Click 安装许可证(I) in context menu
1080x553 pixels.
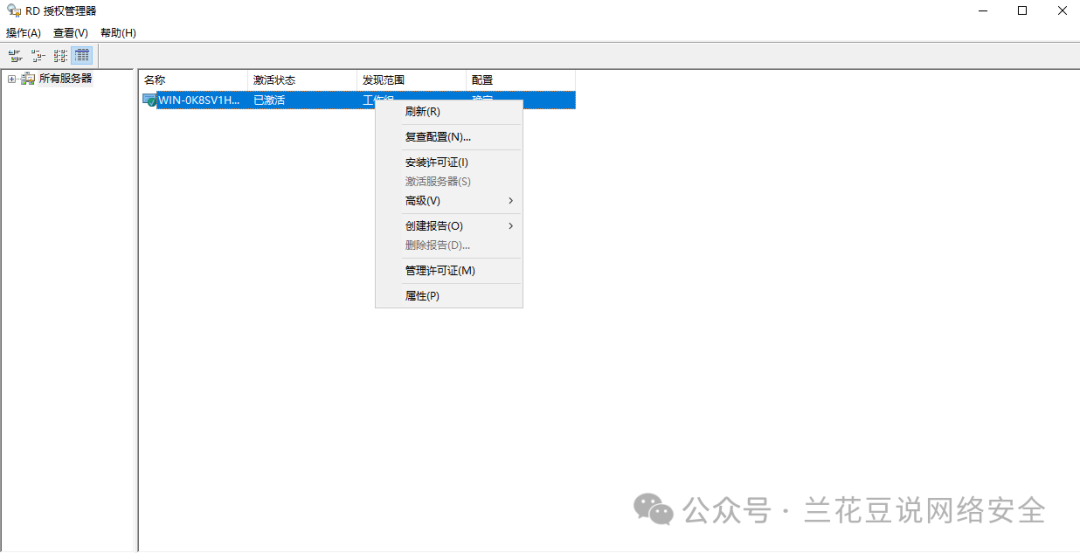pos(437,162)
